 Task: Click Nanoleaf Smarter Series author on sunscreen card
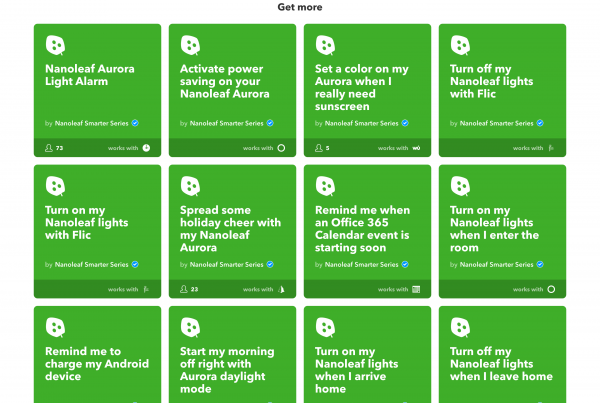click(x=362, y=123)
